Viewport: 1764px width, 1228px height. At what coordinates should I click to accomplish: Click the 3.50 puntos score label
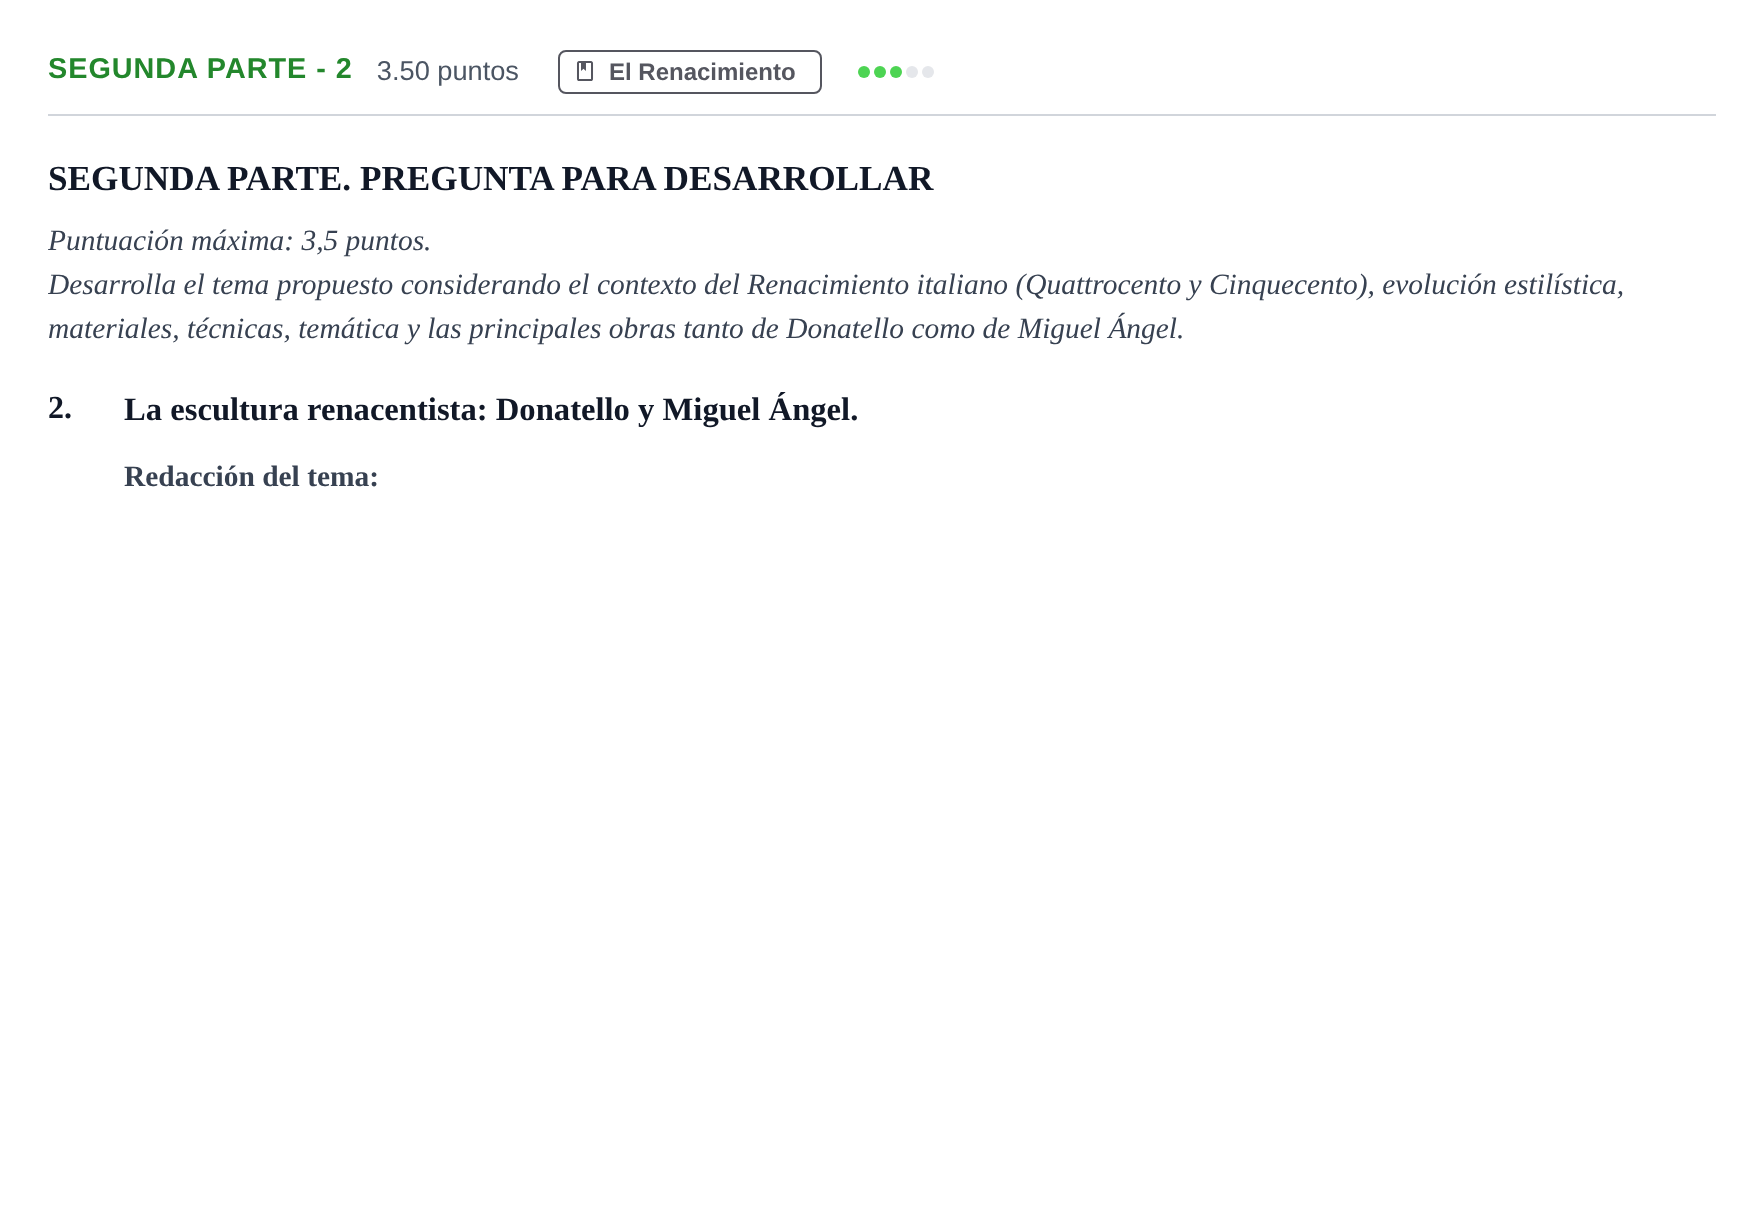point(448,71)
